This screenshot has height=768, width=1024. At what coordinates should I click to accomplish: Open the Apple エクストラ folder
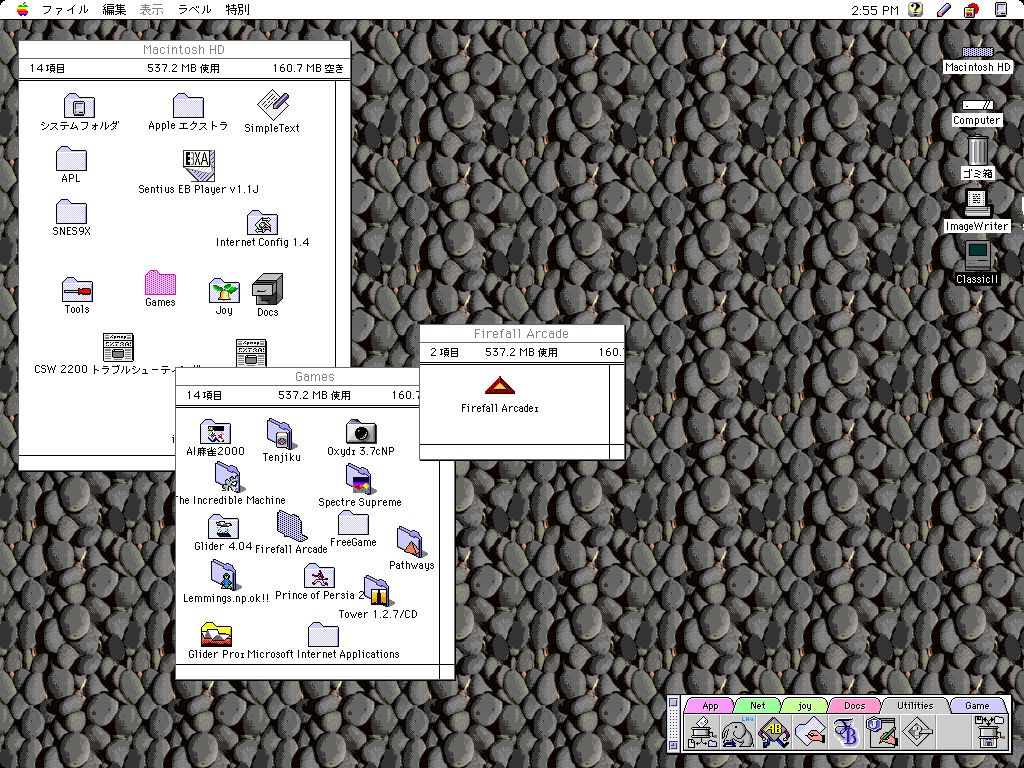[x=188, y=106]
